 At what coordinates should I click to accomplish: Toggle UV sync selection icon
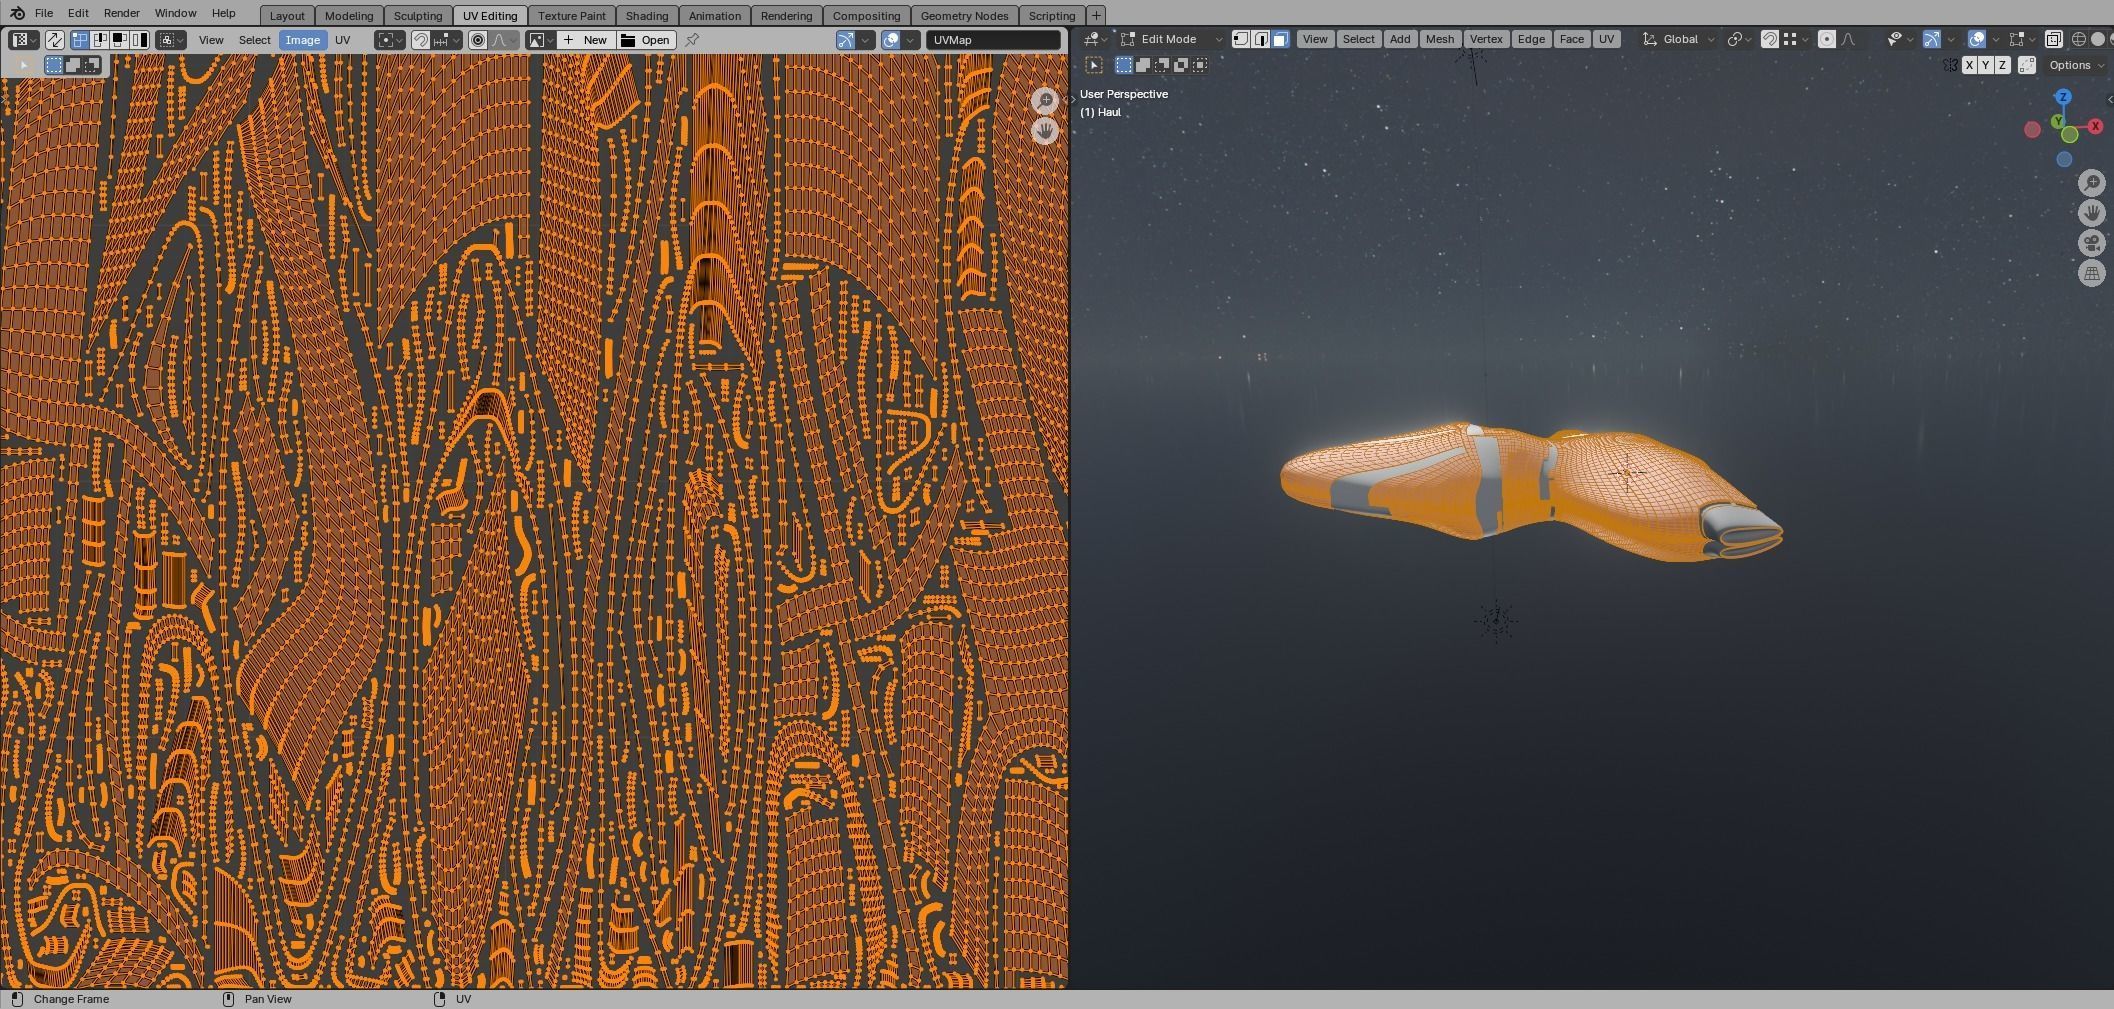54,40
